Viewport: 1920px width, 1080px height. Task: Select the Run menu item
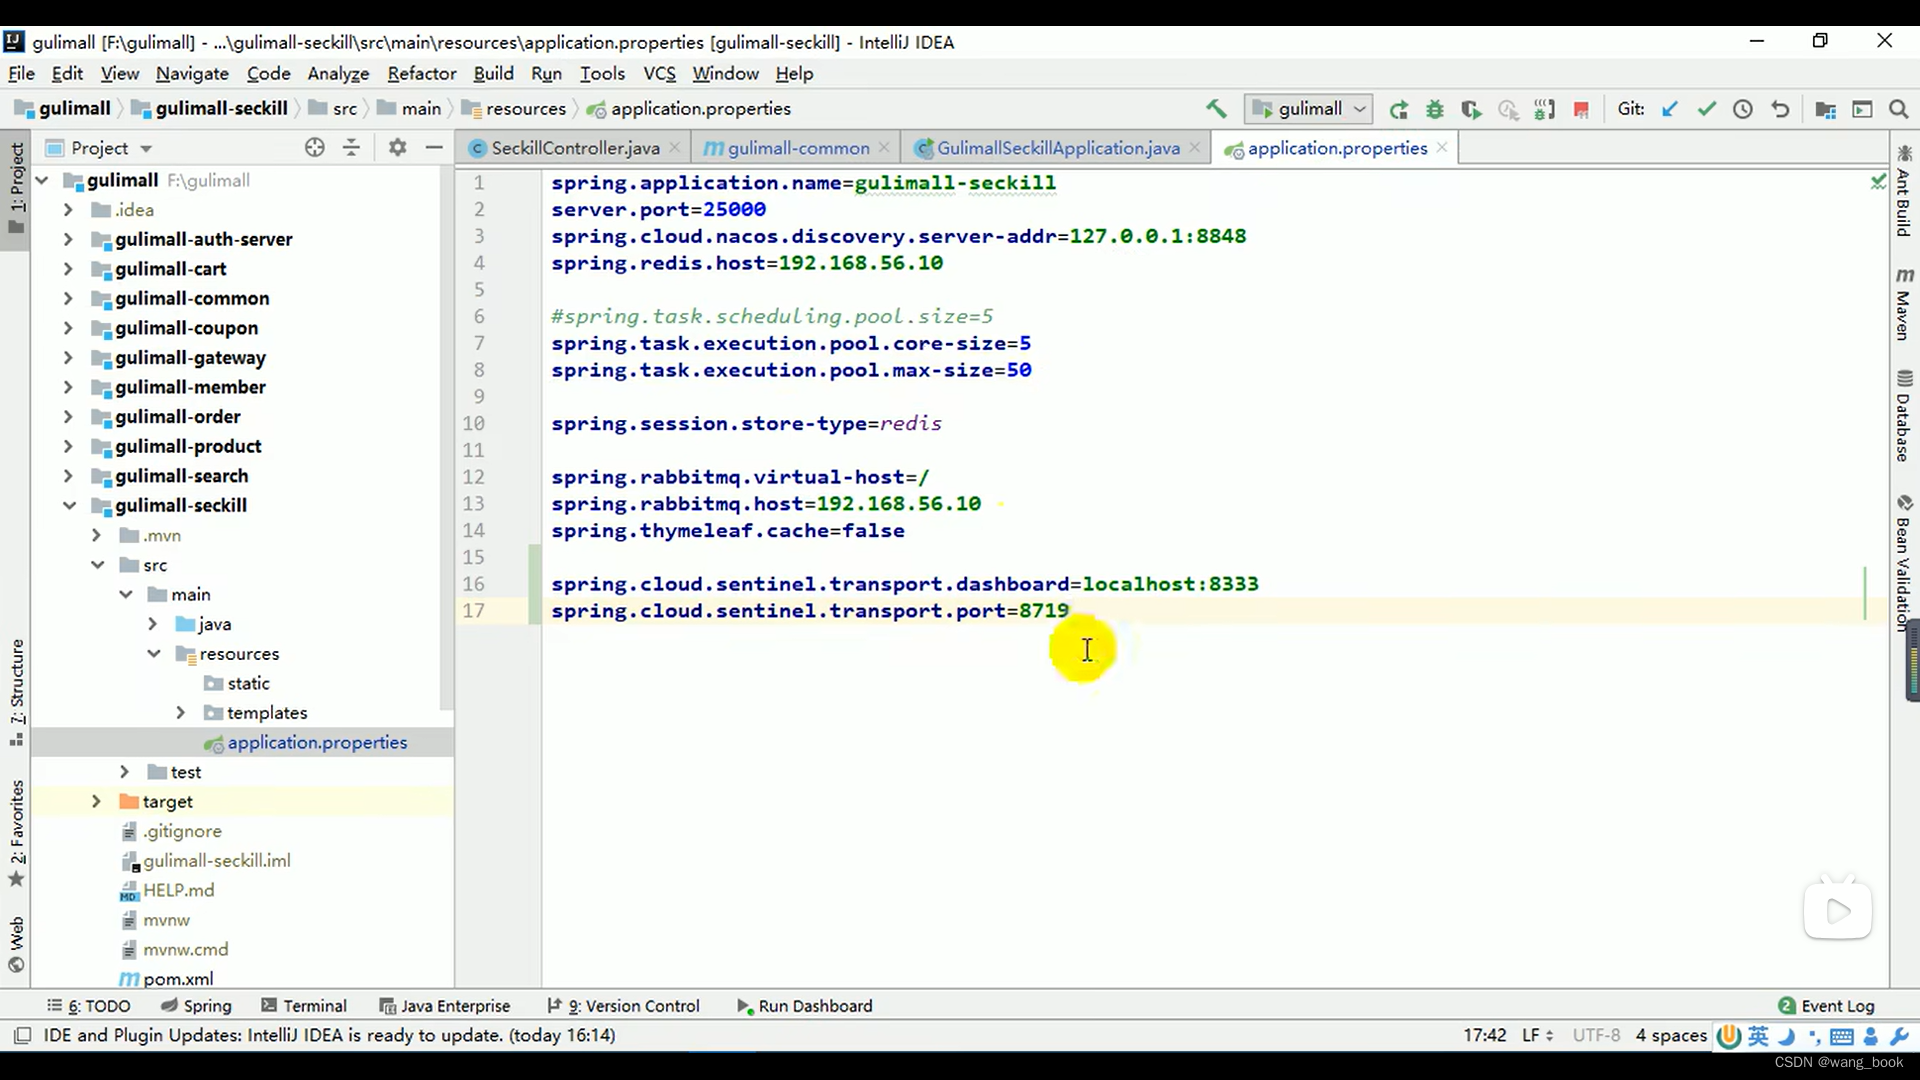pos(545,73)
